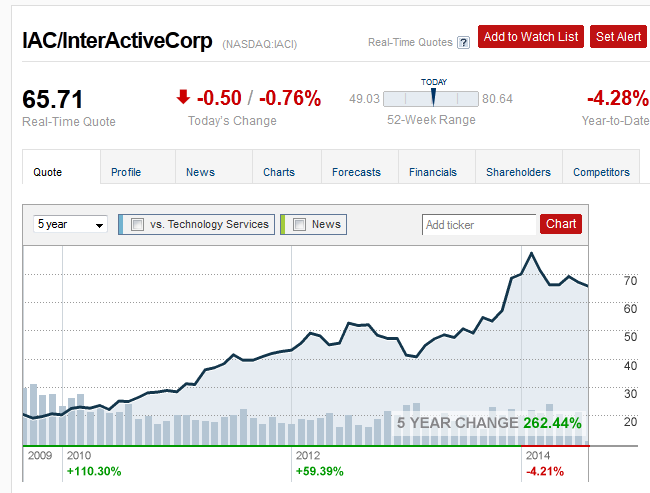Screen dimensions: 650x493
Task: Focus the Add ticker input field
Action: [x=478, y=224]
